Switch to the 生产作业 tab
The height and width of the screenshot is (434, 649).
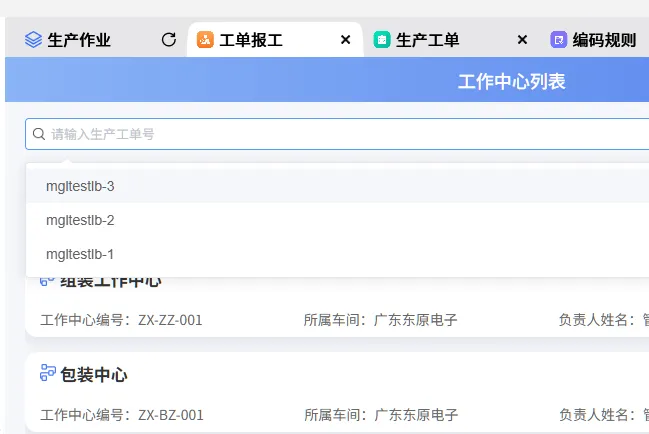(x=79, y=40)
